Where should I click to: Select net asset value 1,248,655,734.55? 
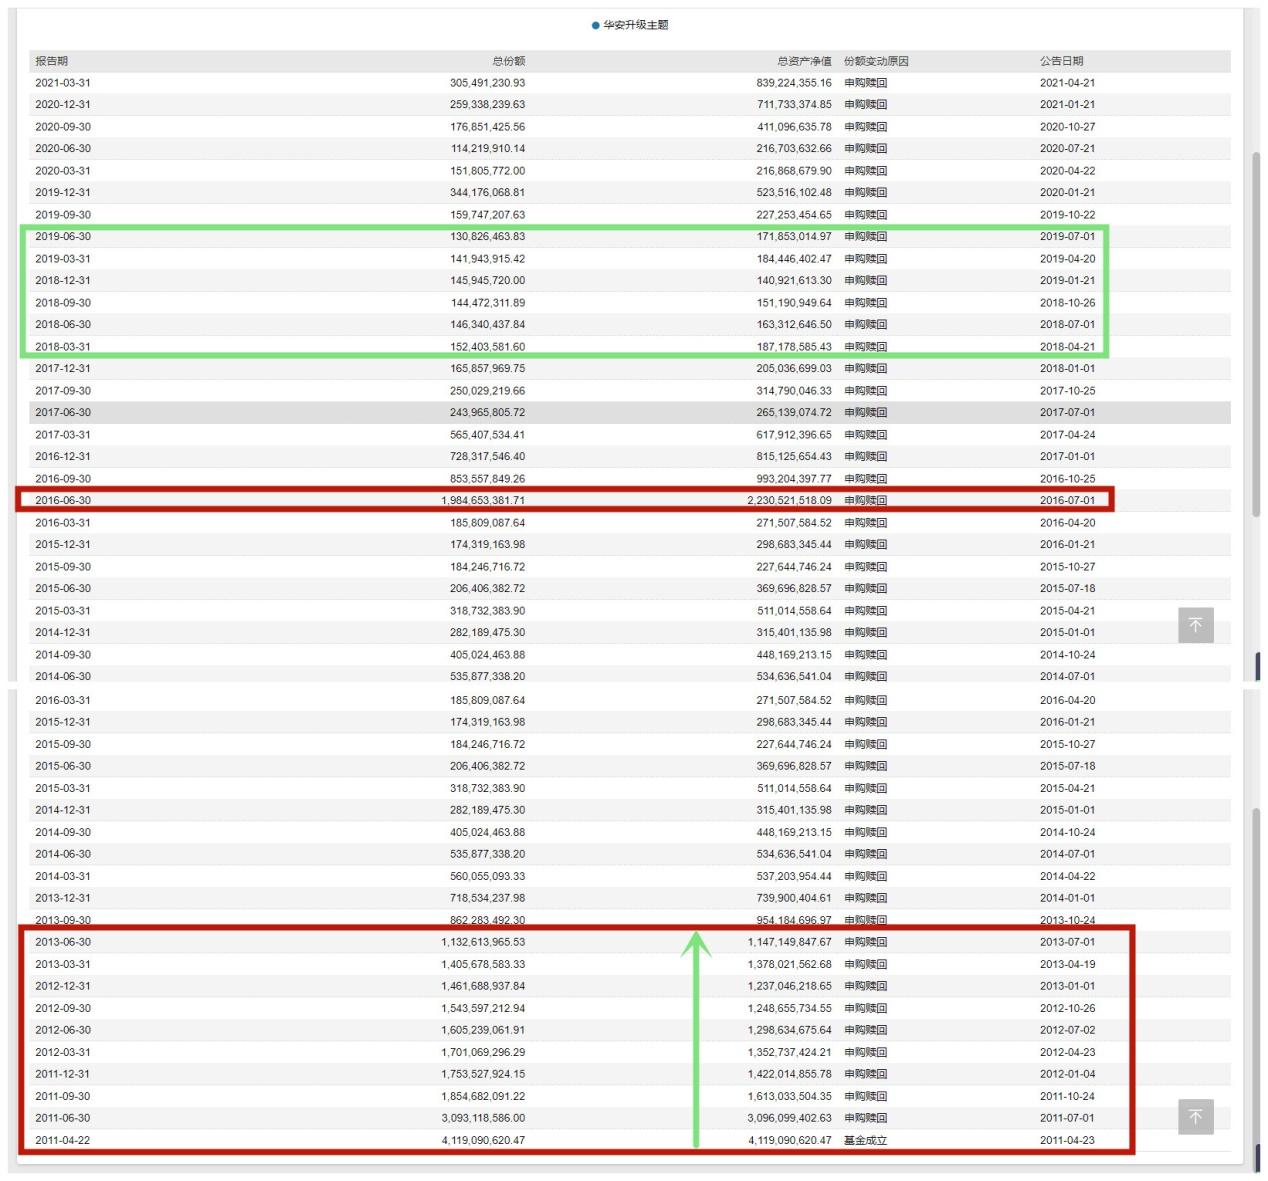coord(790,1009)
